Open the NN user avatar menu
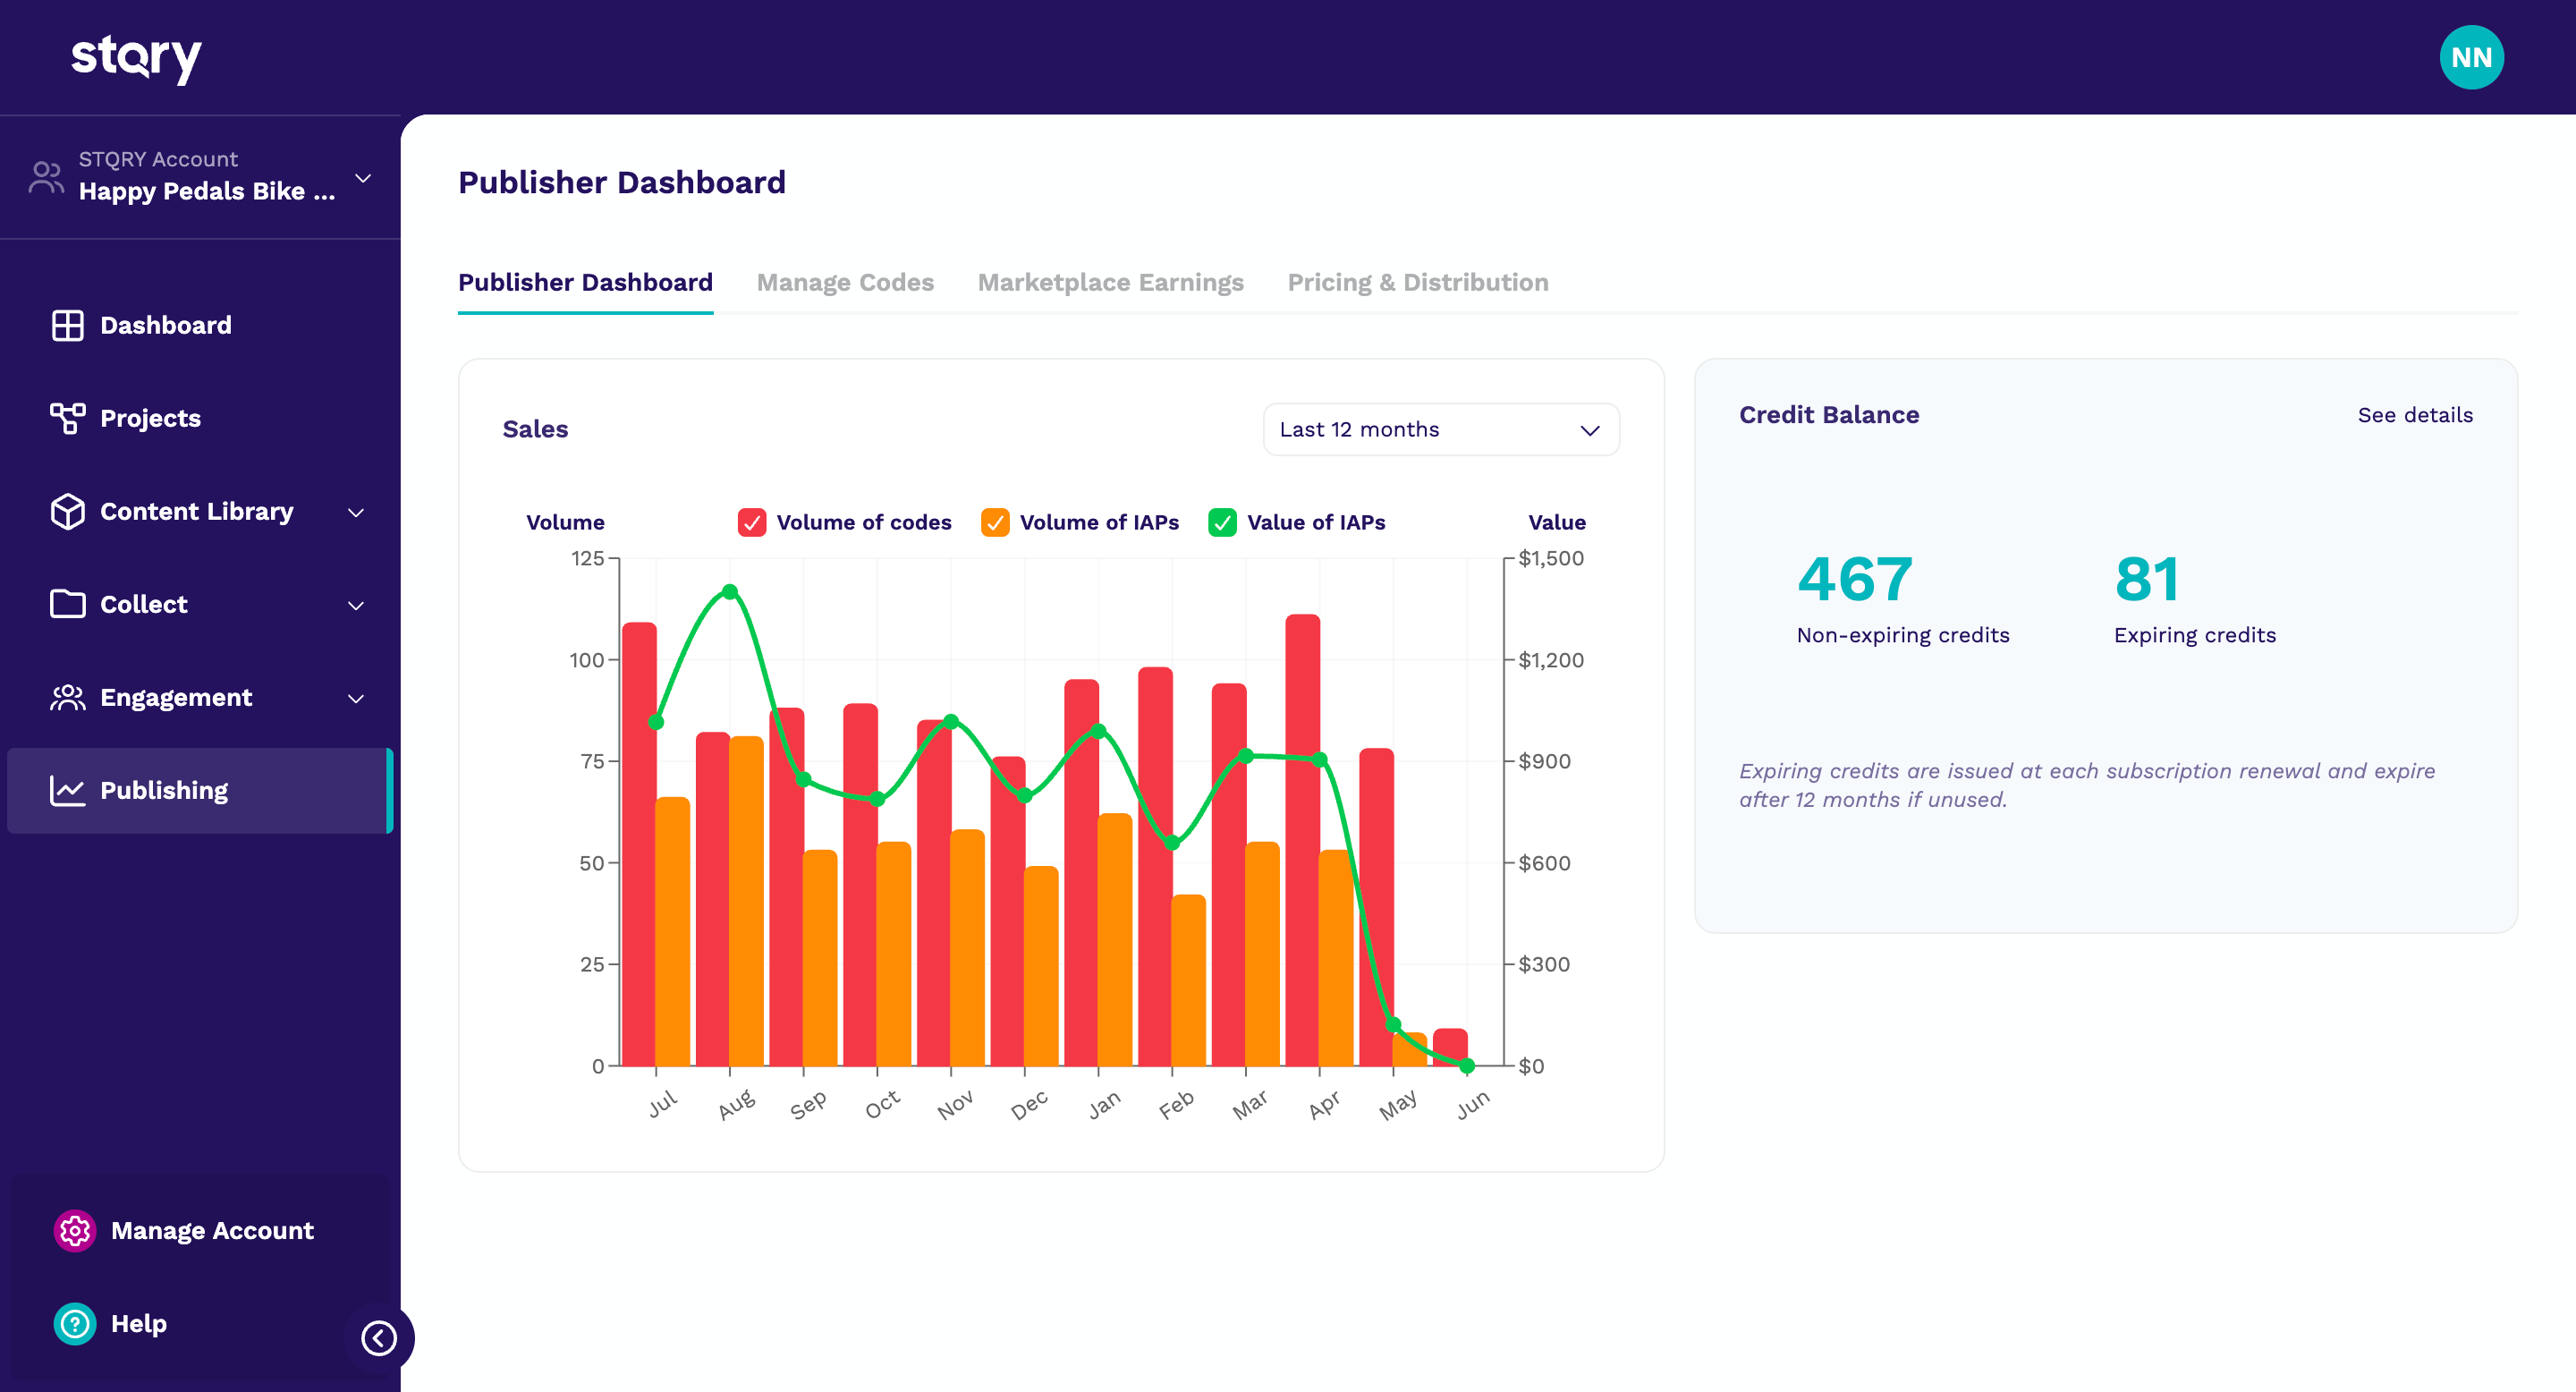Viewport: 2576px width, 1392px height. coord(2471,57)
